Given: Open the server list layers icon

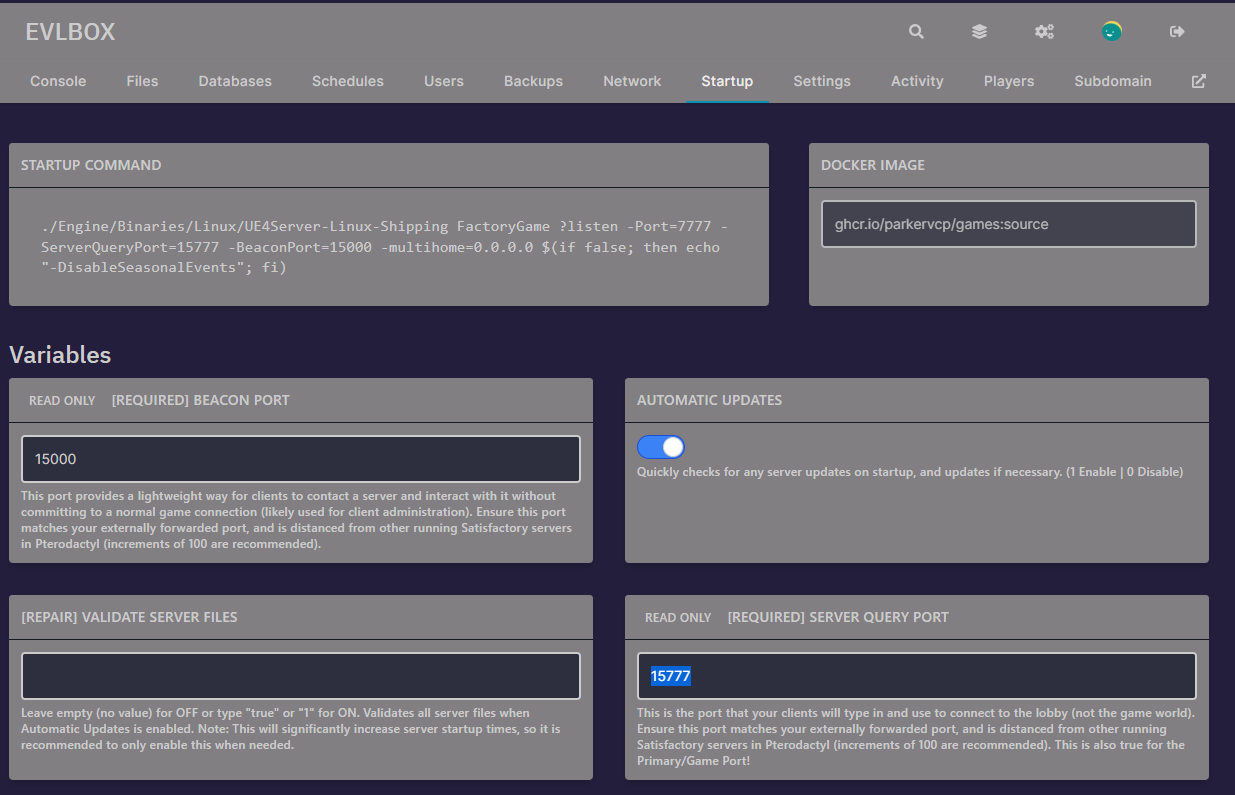Looking at the screenshot, I should tap(979, 32).
